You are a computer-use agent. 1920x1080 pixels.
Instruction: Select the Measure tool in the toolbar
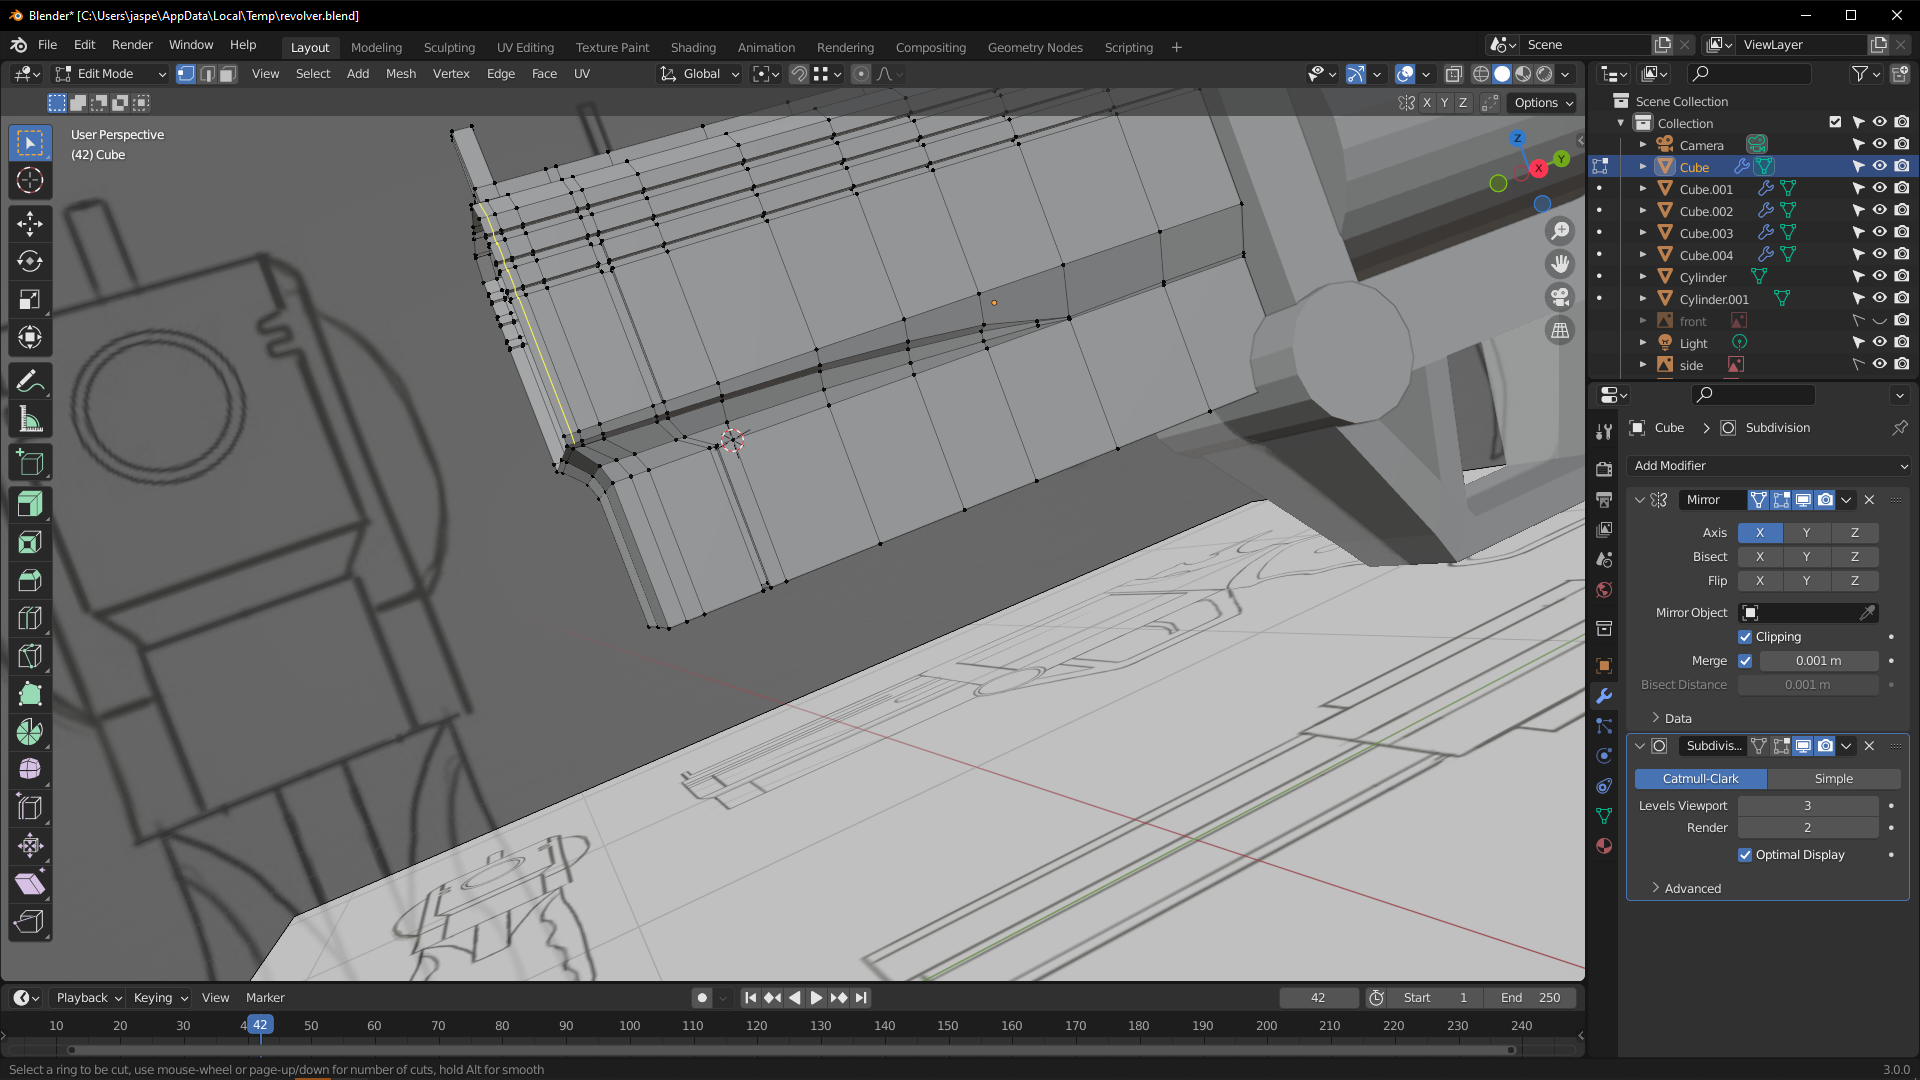30,419
